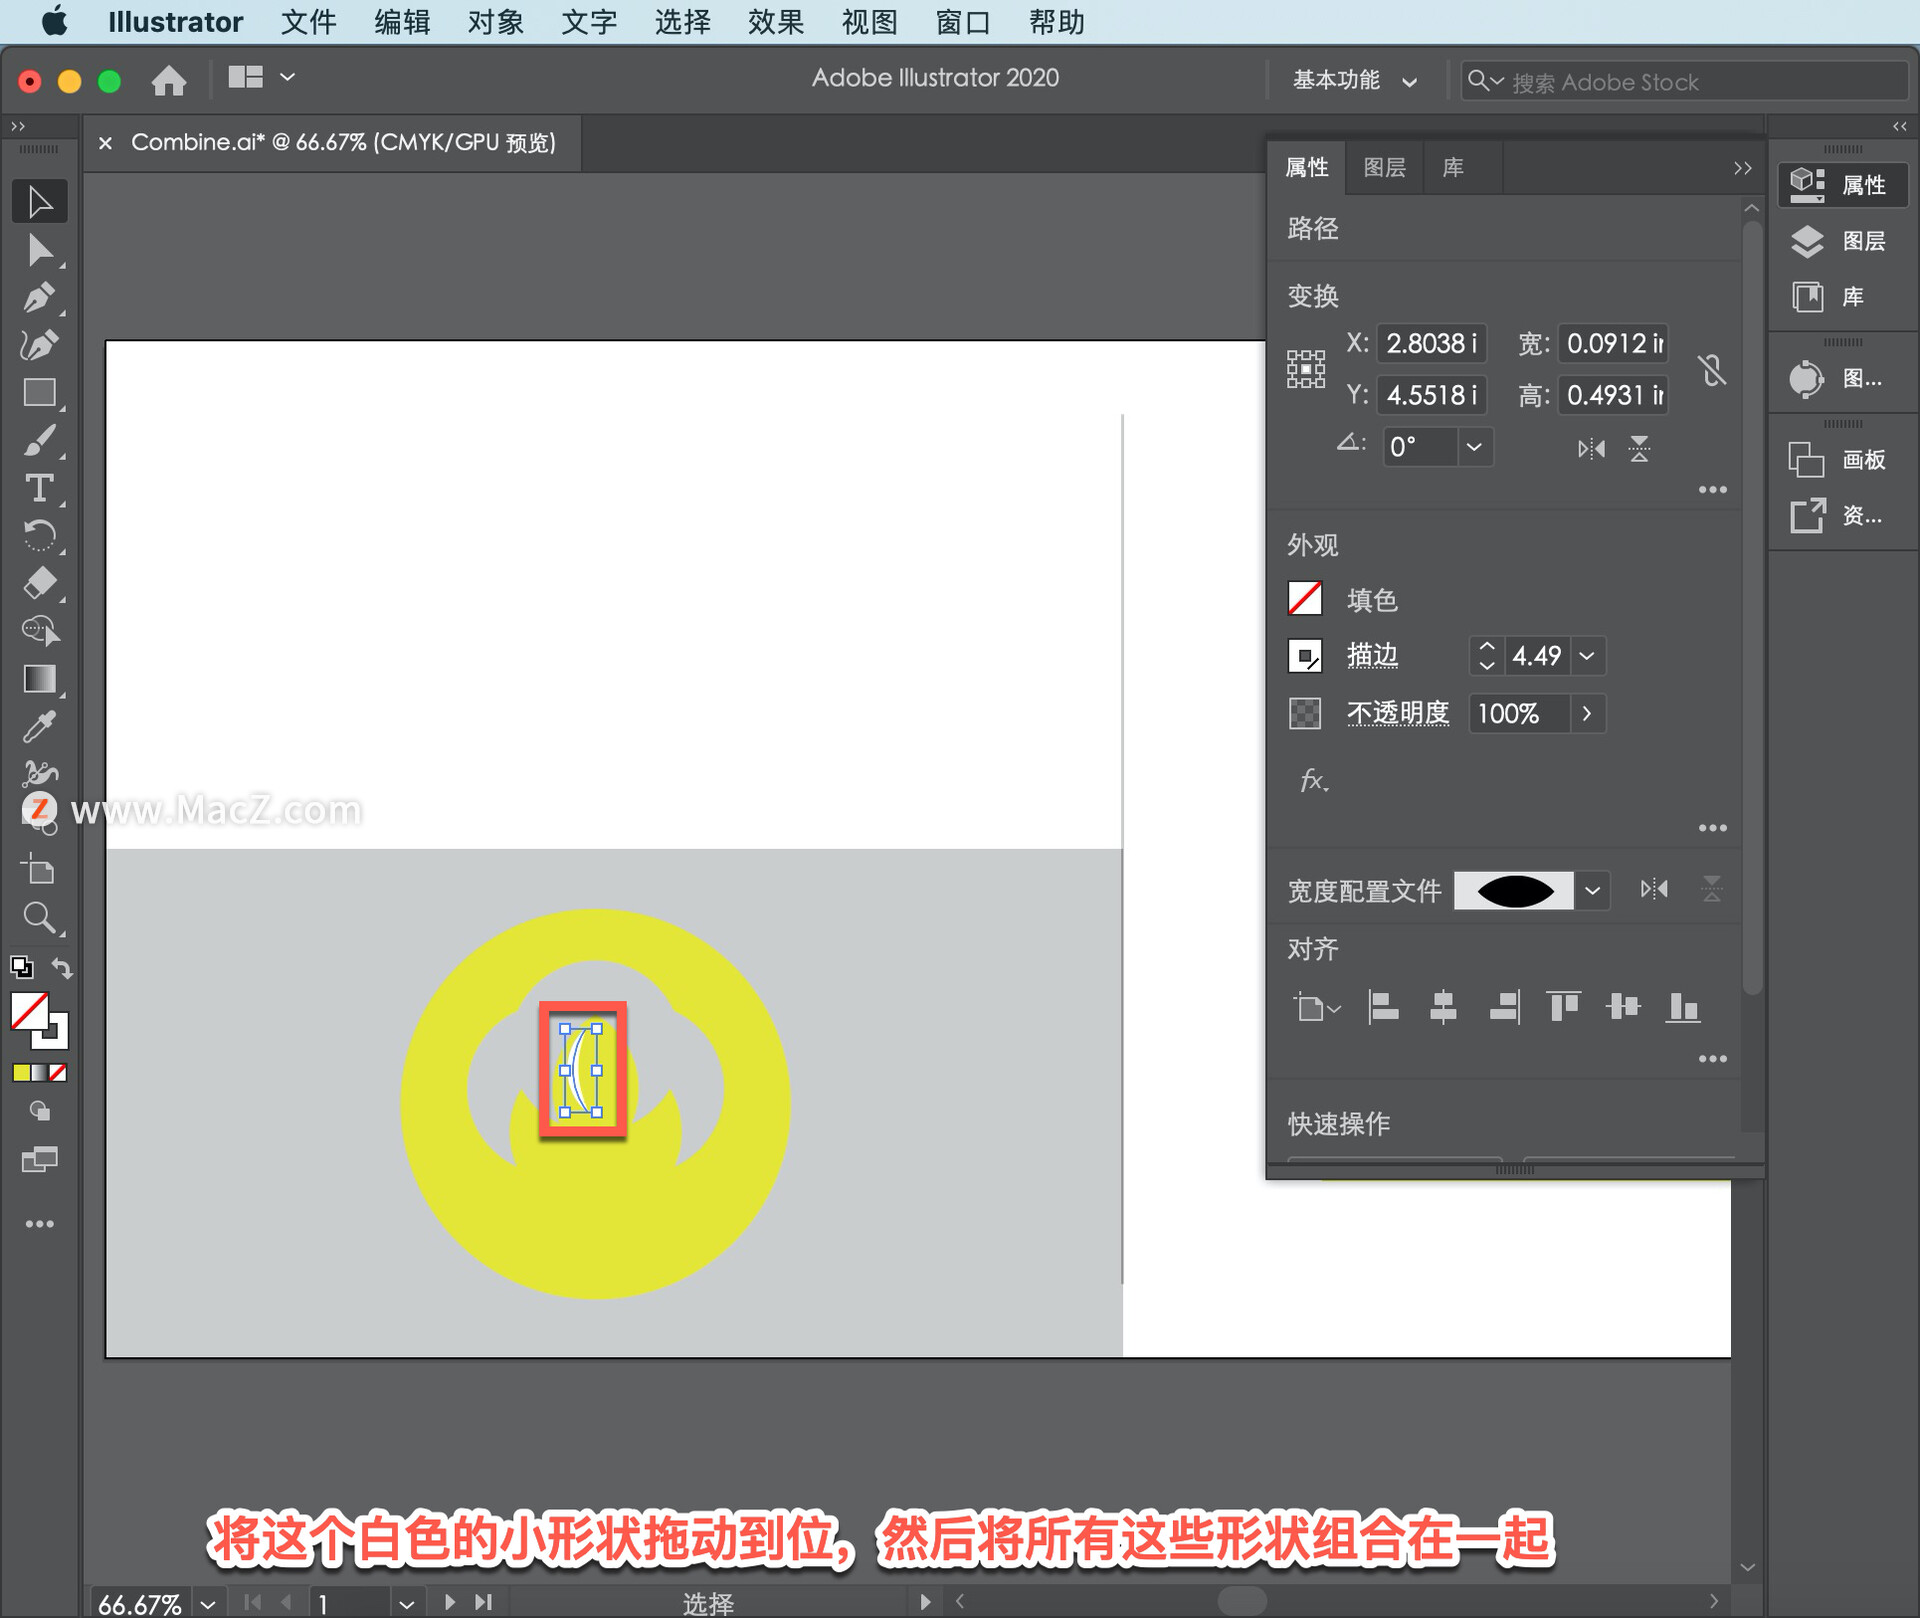Screen dimensions: 1920x1618
Task: Open the 效果 menu
Action: coord(775,22)
